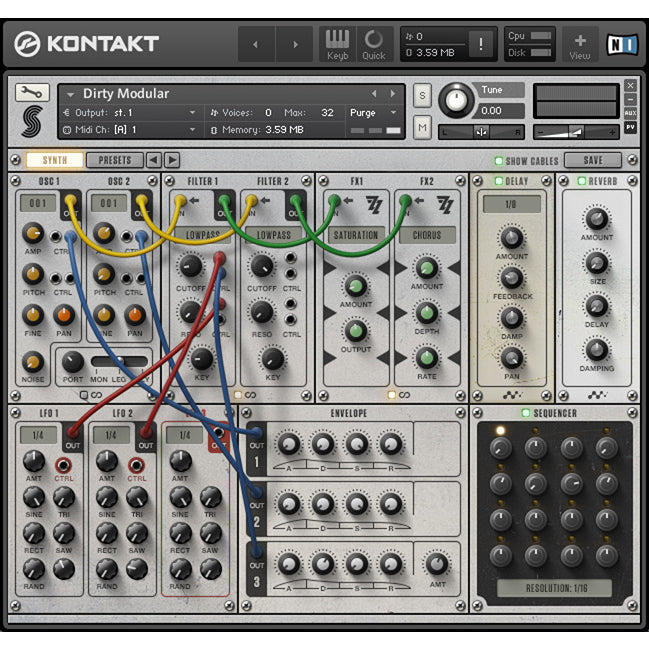Switch to the PRESETS tab

115,160
